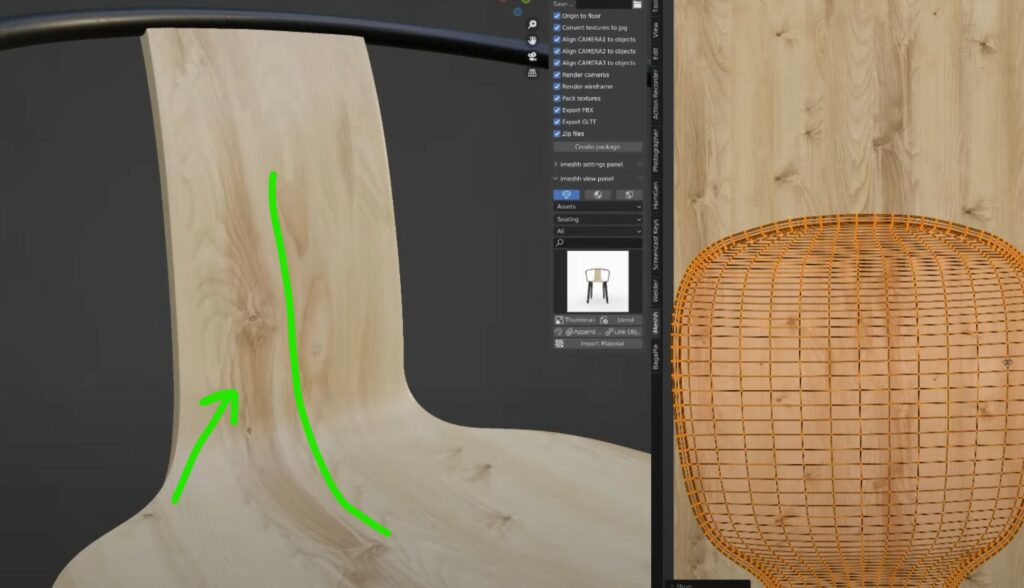Toggle Export FBX checkbox
This screenshot has width=1024, height=588.
[557, 110]
